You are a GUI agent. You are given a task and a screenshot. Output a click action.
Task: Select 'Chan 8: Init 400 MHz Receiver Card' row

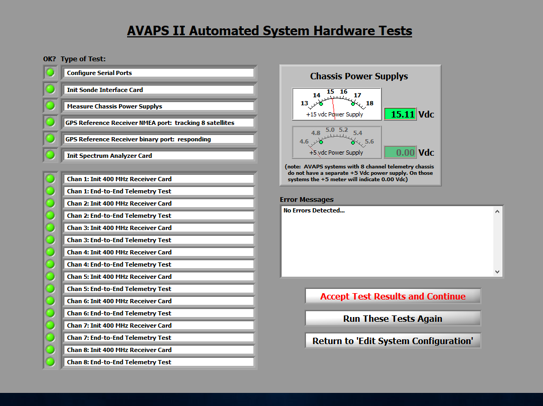(158, 350)
